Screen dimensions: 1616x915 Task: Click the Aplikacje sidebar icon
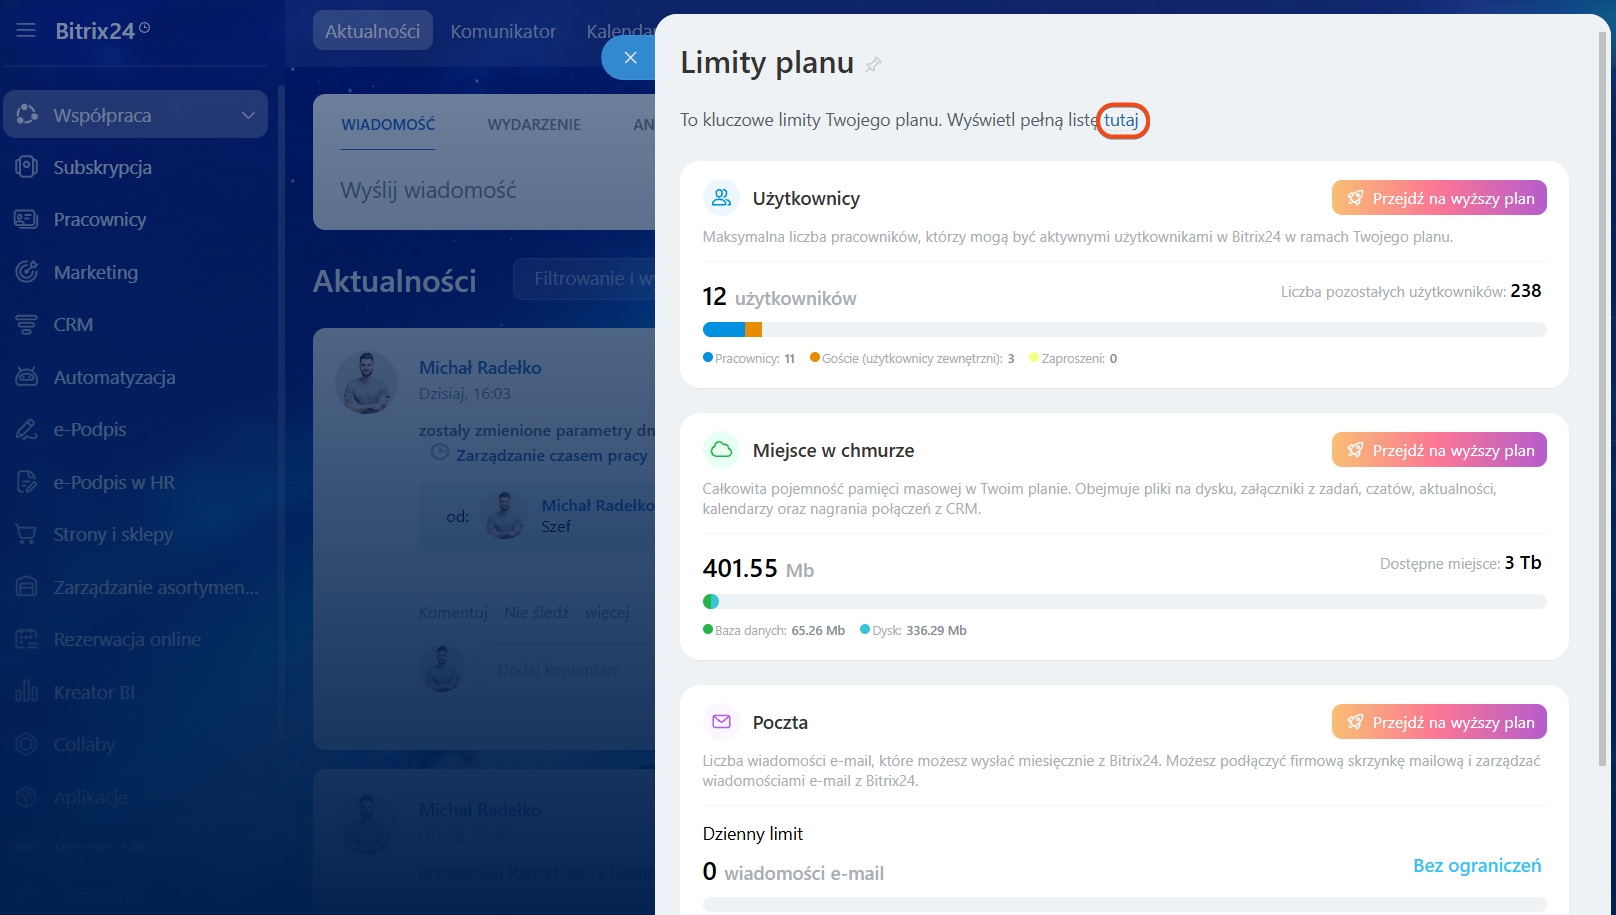click(x=27, y=797)
